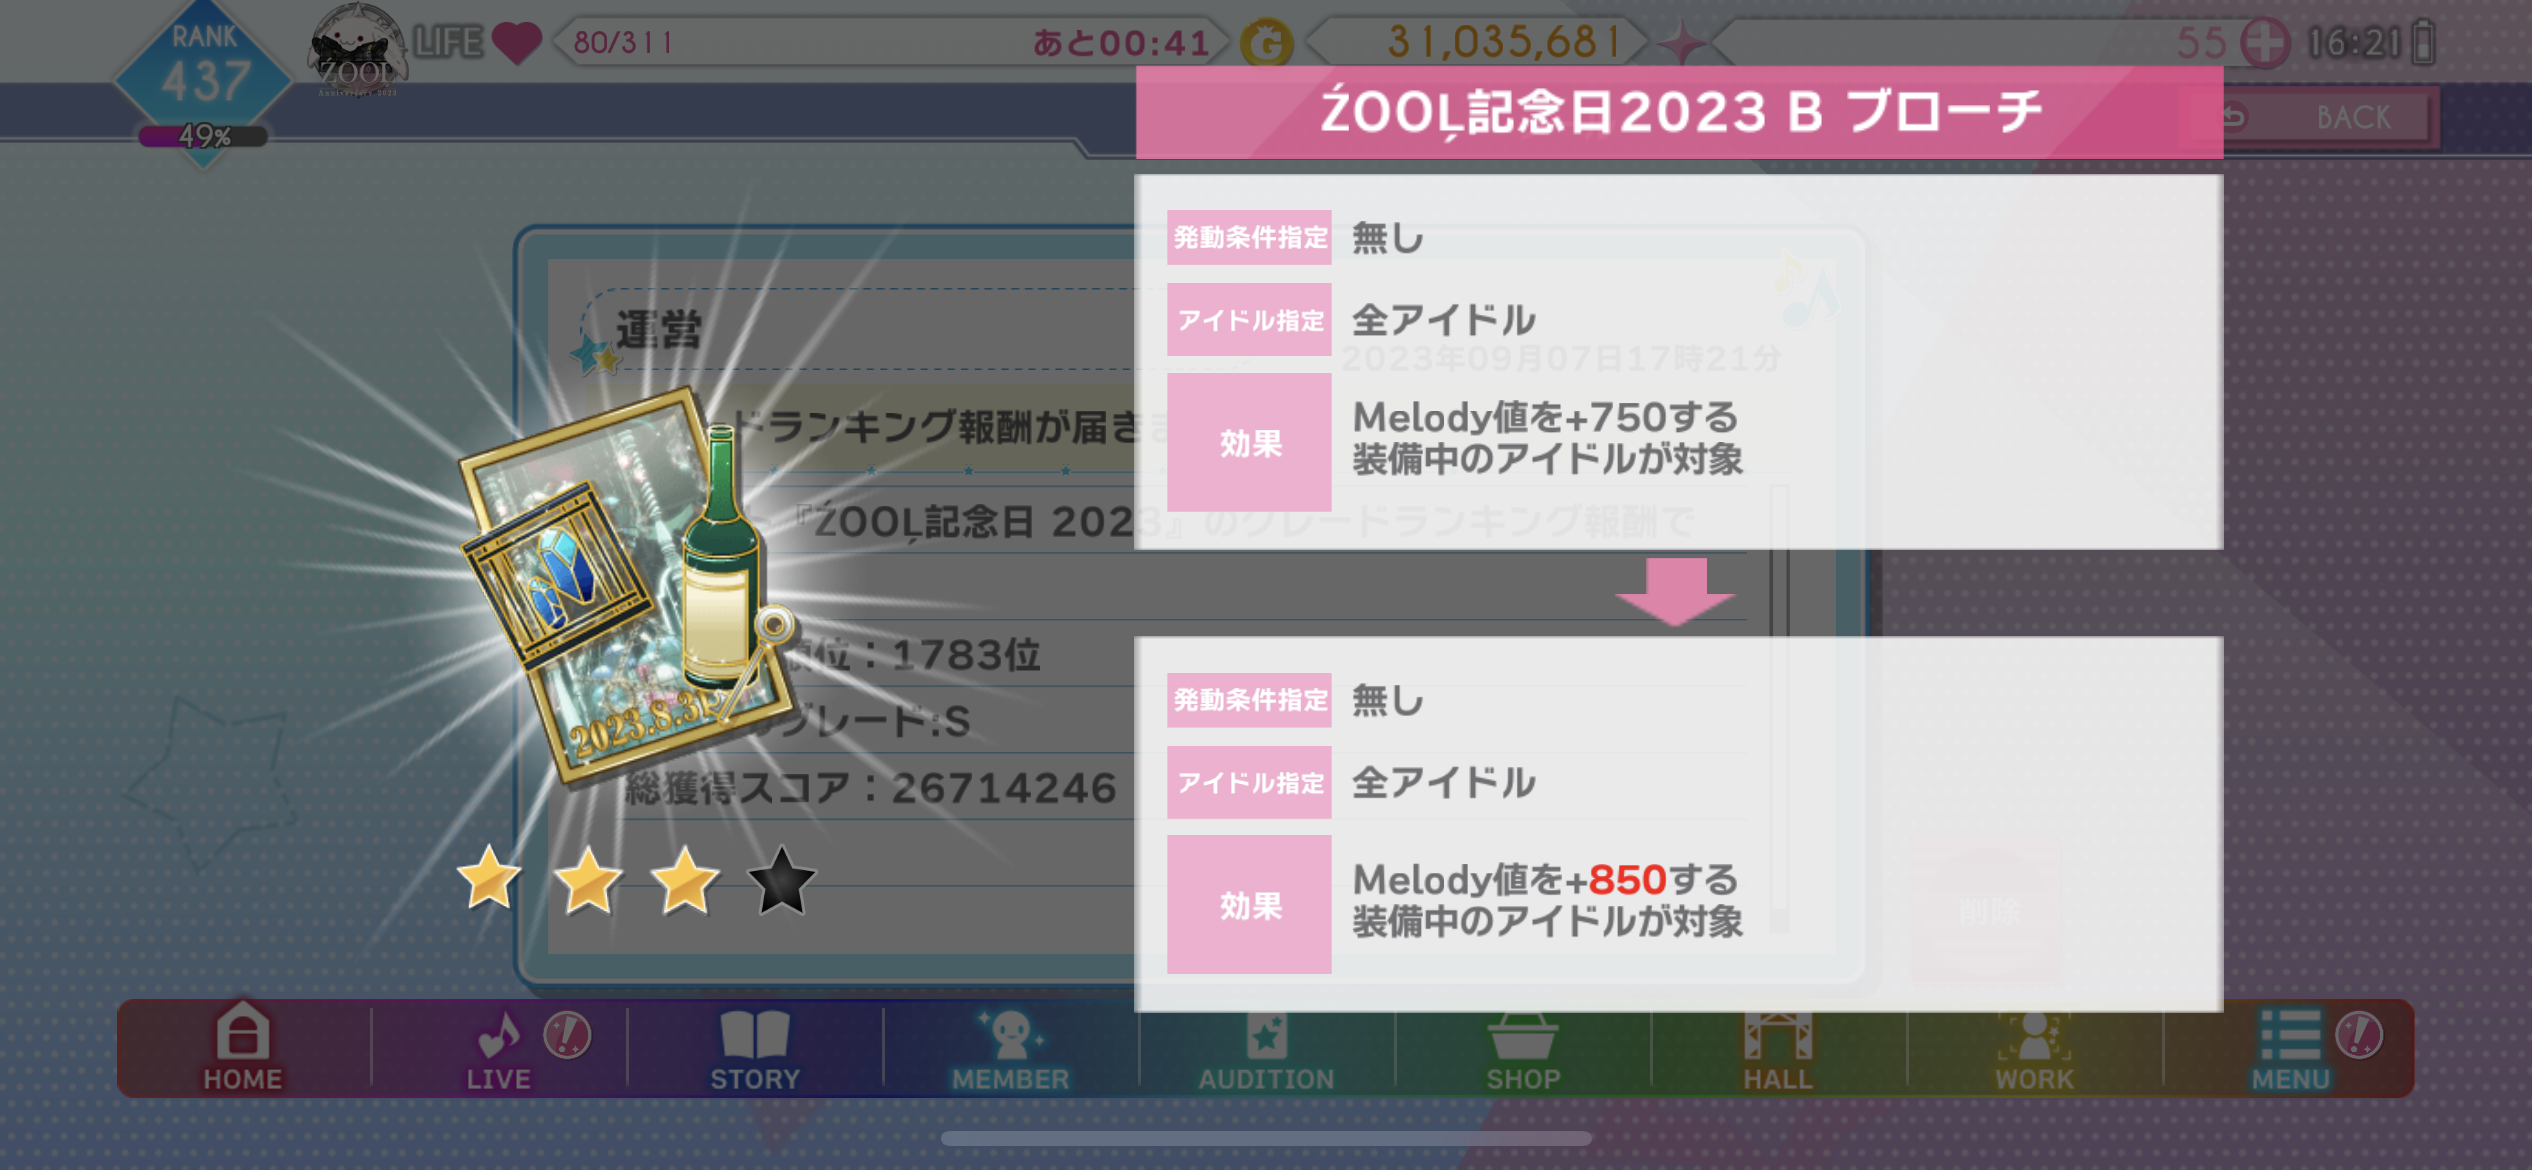This screenshot has height=1170, width=2532.
Task: Click the pink upgrade arrow
Action: tap(1675, 591)
